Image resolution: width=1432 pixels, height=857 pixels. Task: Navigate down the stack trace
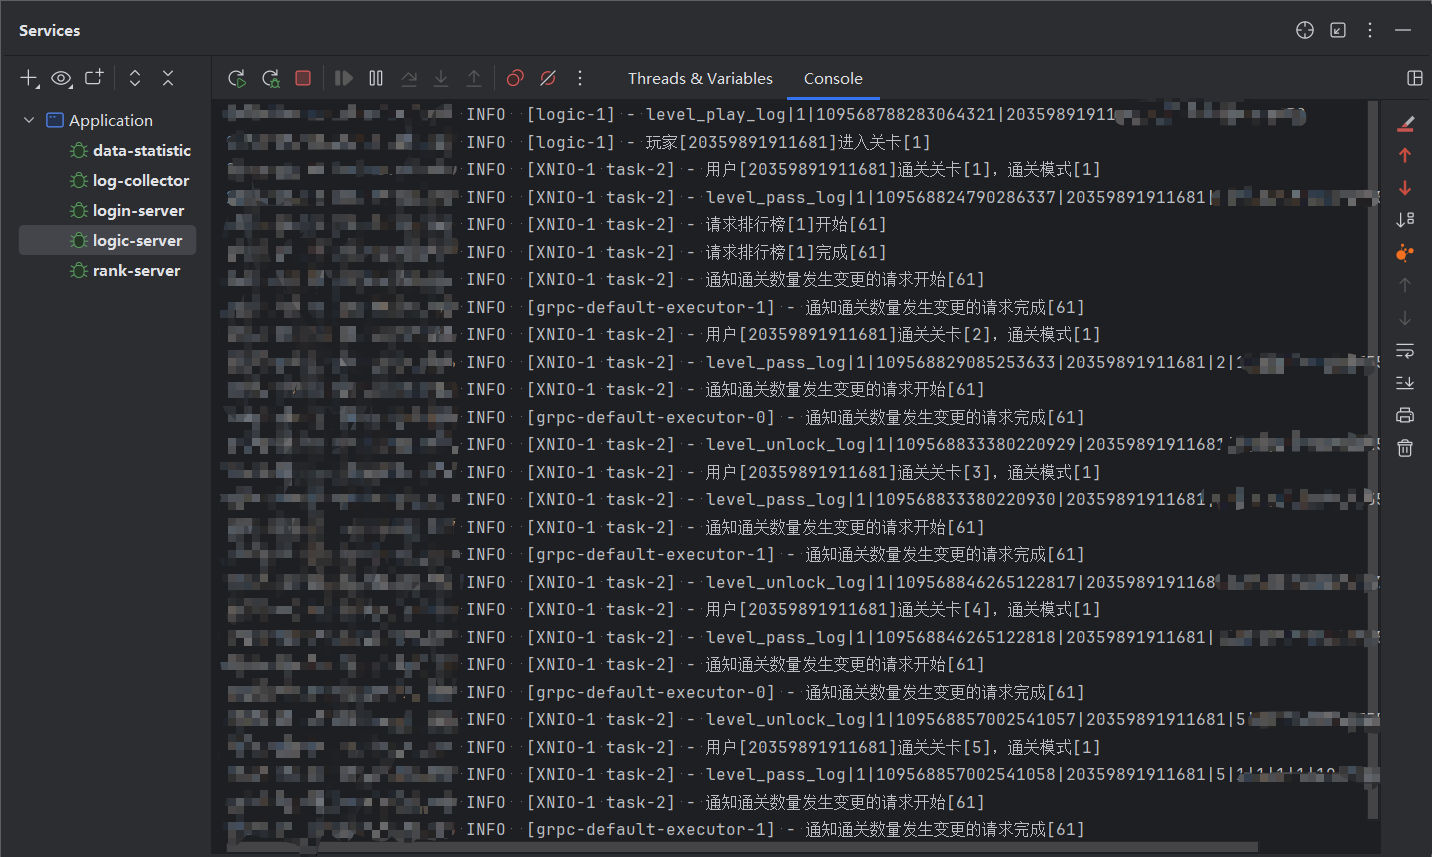tap(1405, 187)
